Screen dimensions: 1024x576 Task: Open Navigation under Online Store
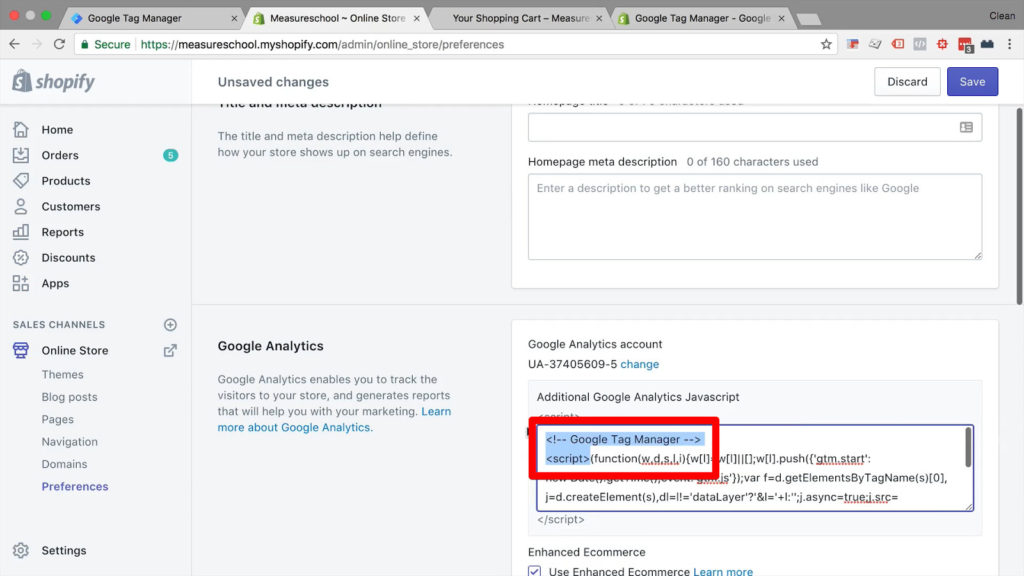tap(69, 442)
